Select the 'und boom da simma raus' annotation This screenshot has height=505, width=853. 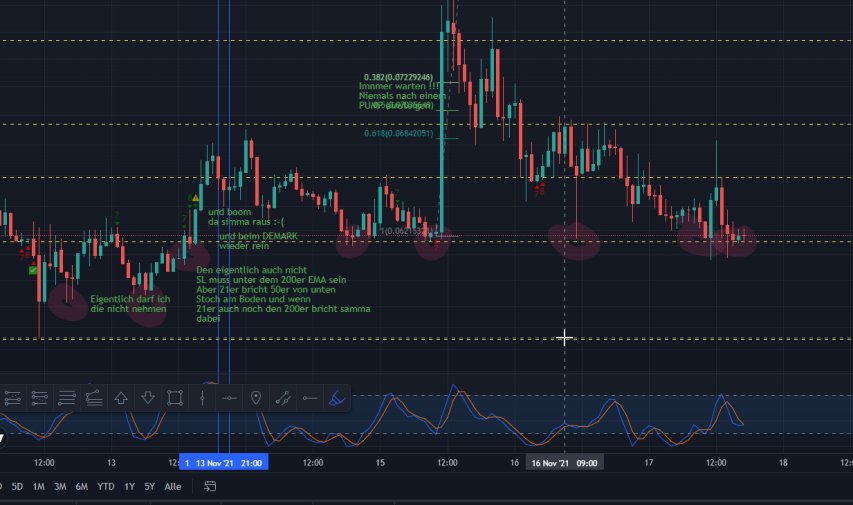point(246,217)
